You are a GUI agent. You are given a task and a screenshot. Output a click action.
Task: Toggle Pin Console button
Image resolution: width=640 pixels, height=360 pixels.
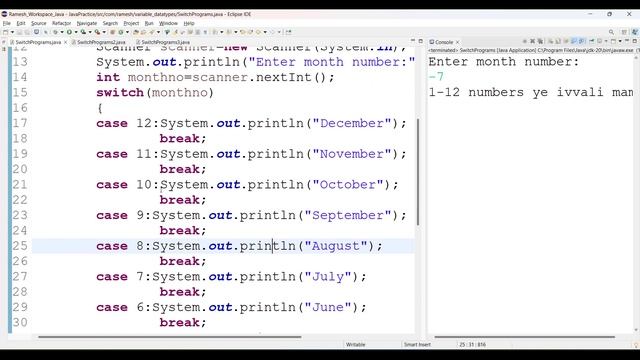(x=591, y=41)
